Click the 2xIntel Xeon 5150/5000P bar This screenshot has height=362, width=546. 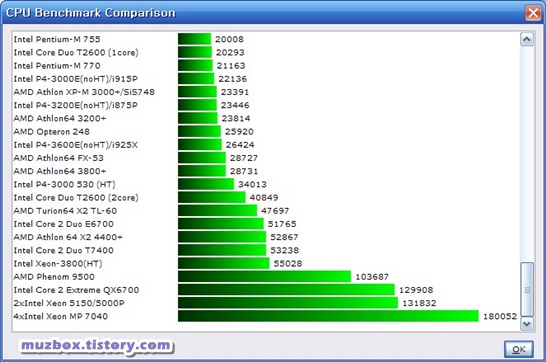pos(288,303)
